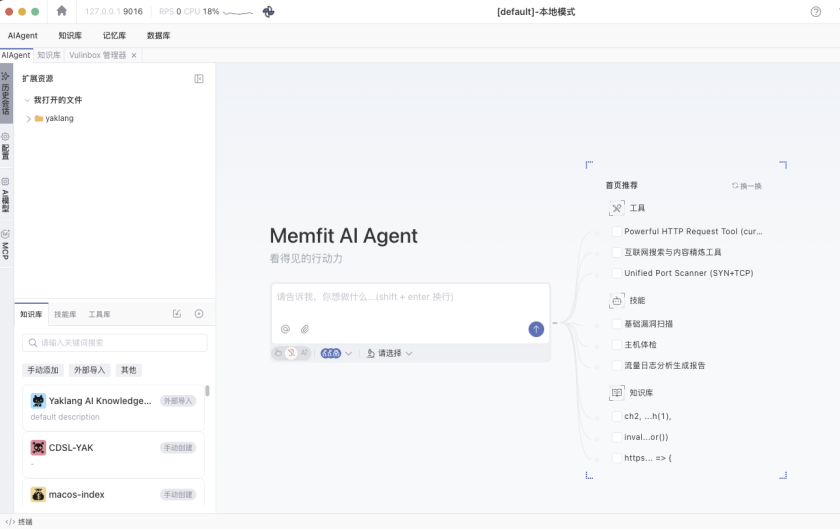Check Unified Port Scanner (SYN+TCP) checkbox

(x=617, y=273)
